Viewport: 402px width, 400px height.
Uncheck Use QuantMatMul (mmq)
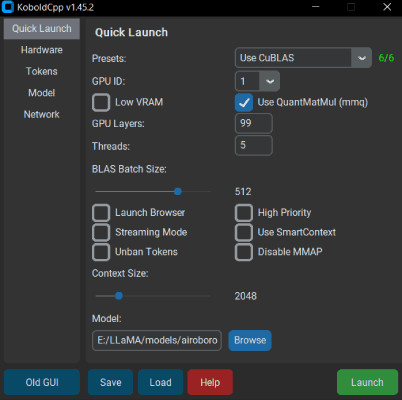244,102
